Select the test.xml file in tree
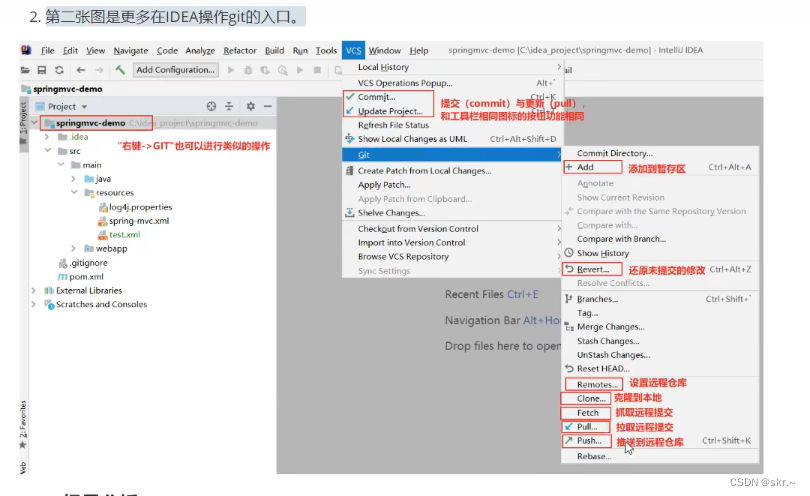This screenshot has height=496, width=810. [x=124, y=235]
